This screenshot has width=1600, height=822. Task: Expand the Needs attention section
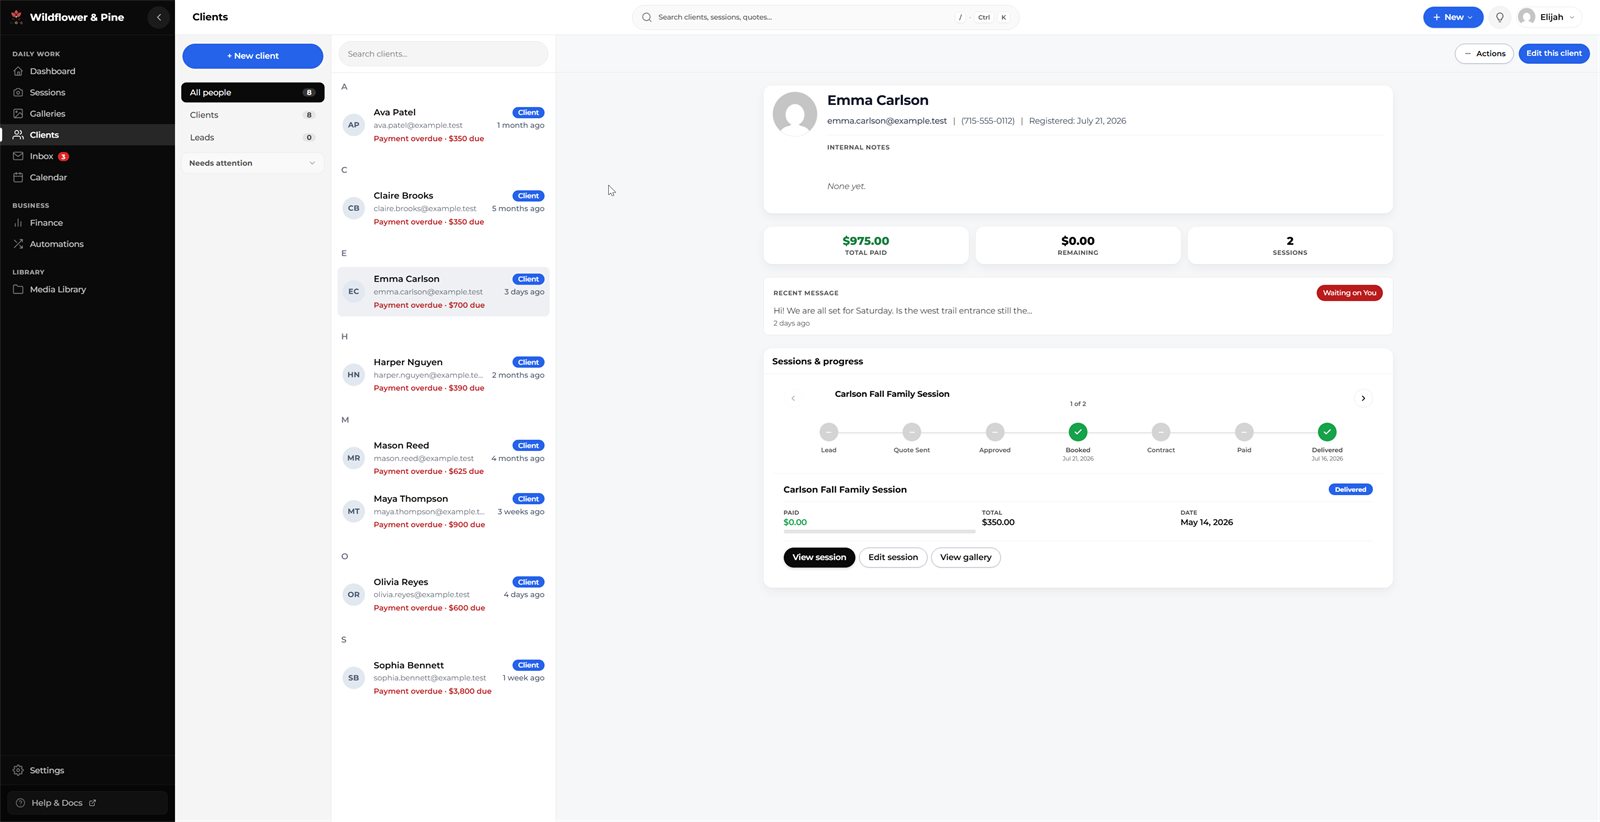pos(253,163)
